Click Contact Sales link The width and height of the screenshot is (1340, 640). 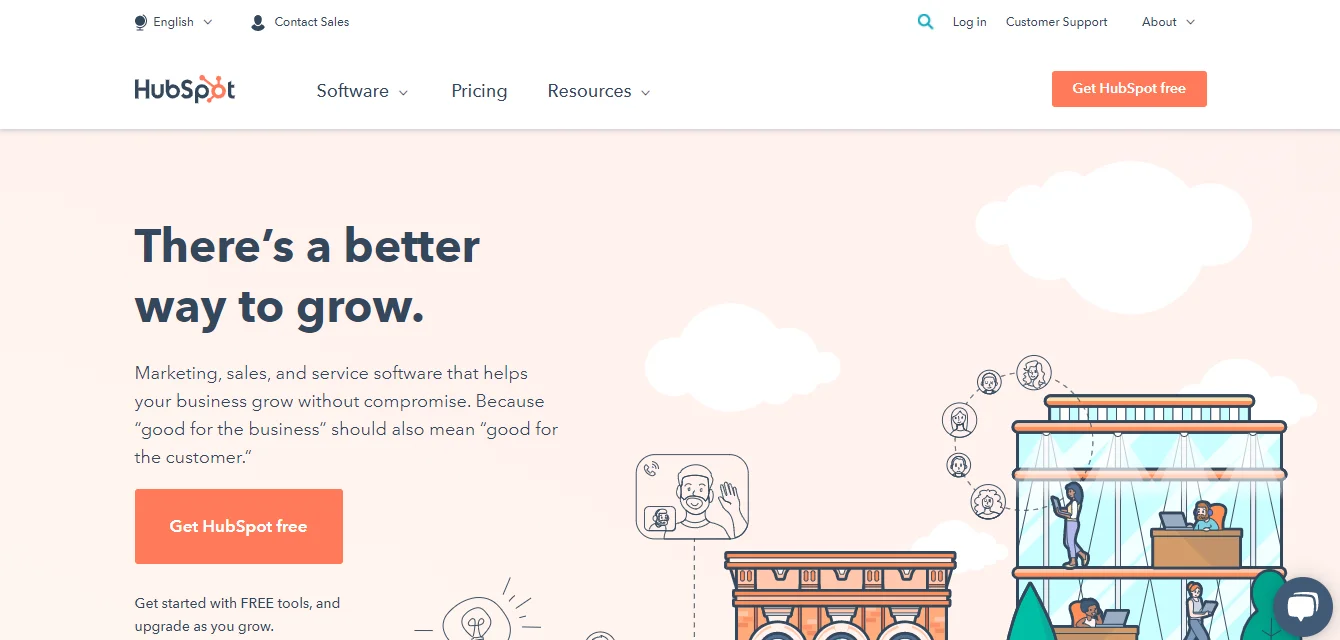[x=312, y=22]
